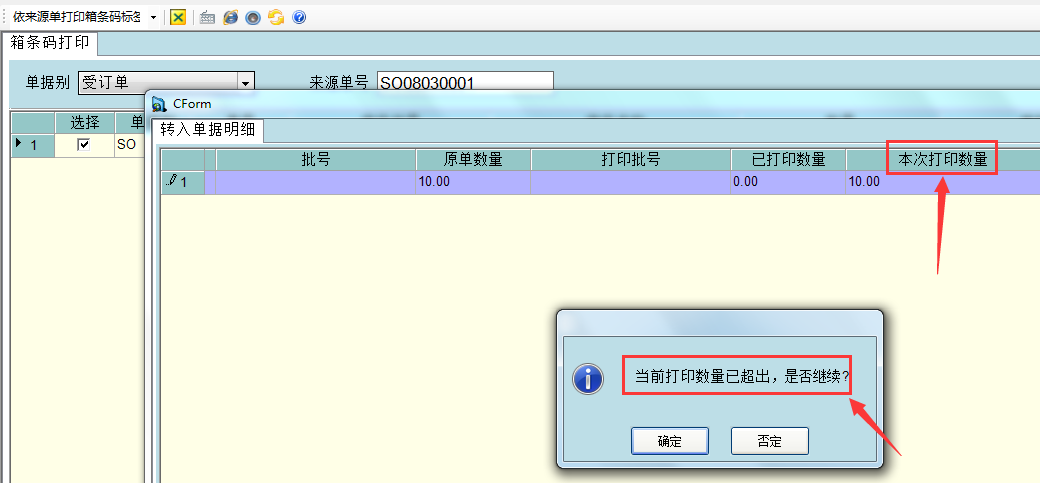1040x483 pixels.
Task: Click the 本次打印数量 cell showing 10.00
Action: tap(942, 182)
